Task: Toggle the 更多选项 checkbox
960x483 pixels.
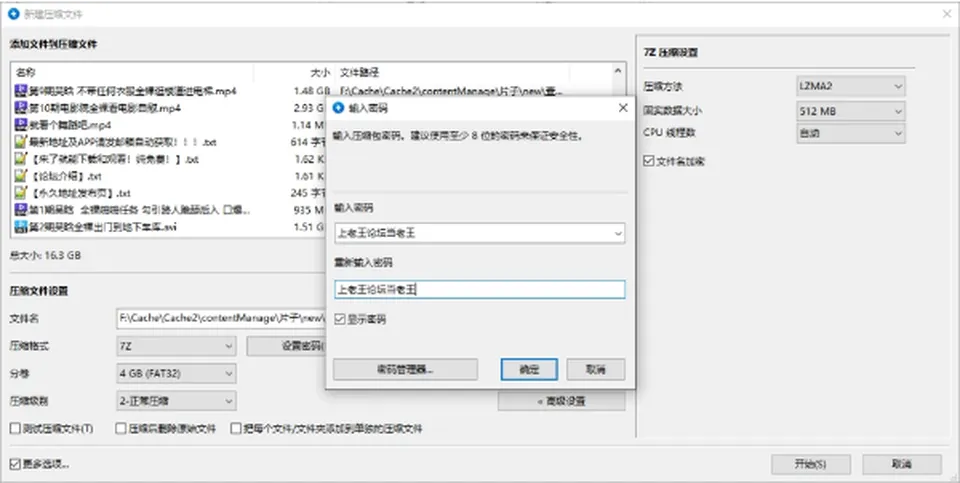Action: pos(15,464)
